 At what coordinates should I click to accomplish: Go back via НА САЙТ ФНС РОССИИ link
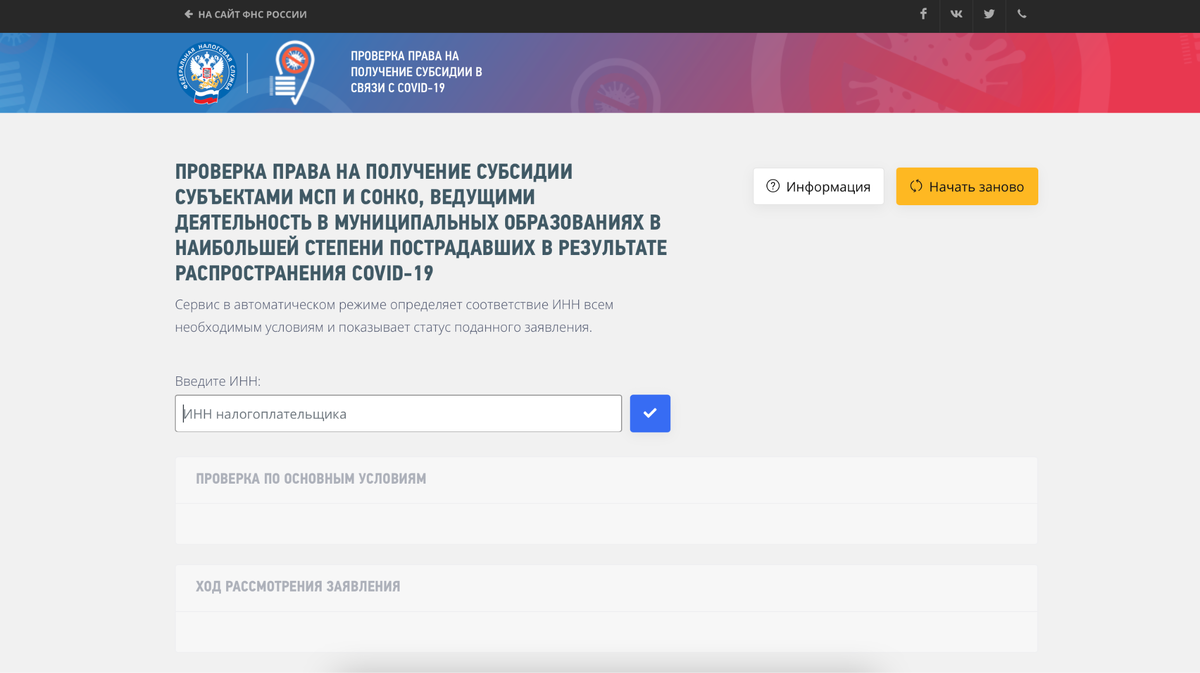246,15
